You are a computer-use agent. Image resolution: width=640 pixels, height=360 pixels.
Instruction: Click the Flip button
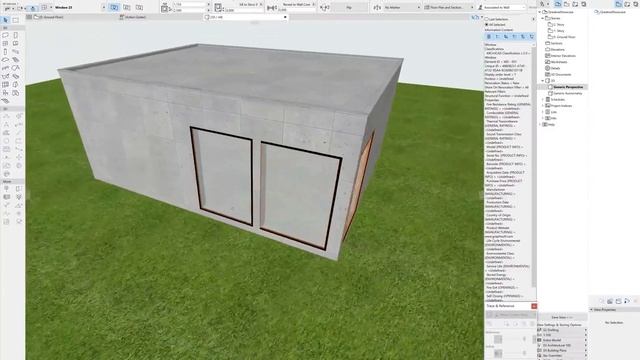(x=349, y=7)
